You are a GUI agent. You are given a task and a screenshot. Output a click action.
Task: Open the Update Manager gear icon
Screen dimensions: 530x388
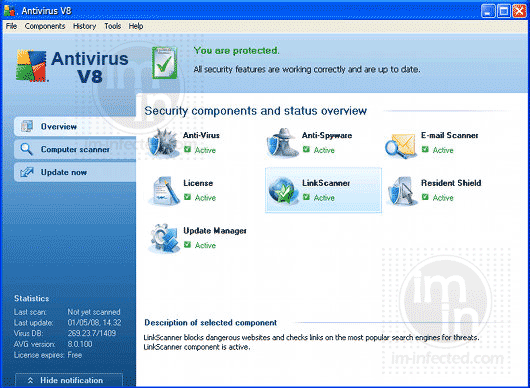tap(164, 238)
